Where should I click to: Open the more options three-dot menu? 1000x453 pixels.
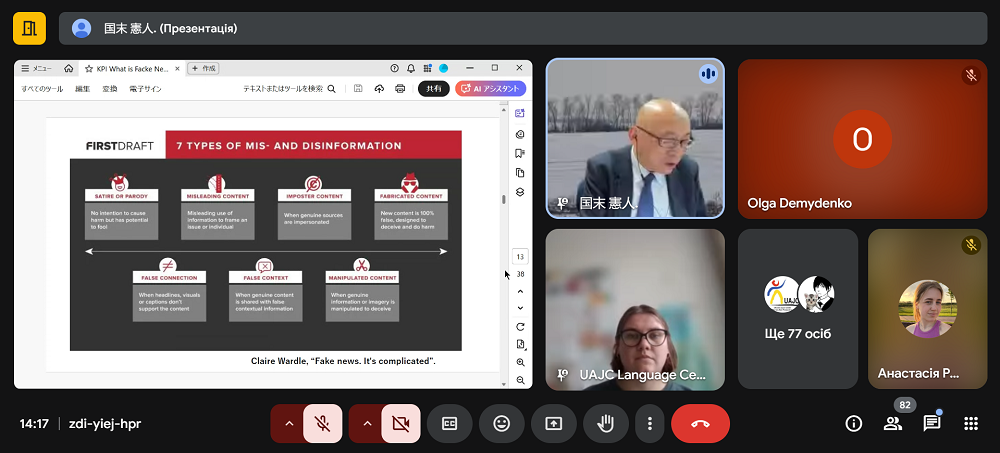[x=650, y=423]
